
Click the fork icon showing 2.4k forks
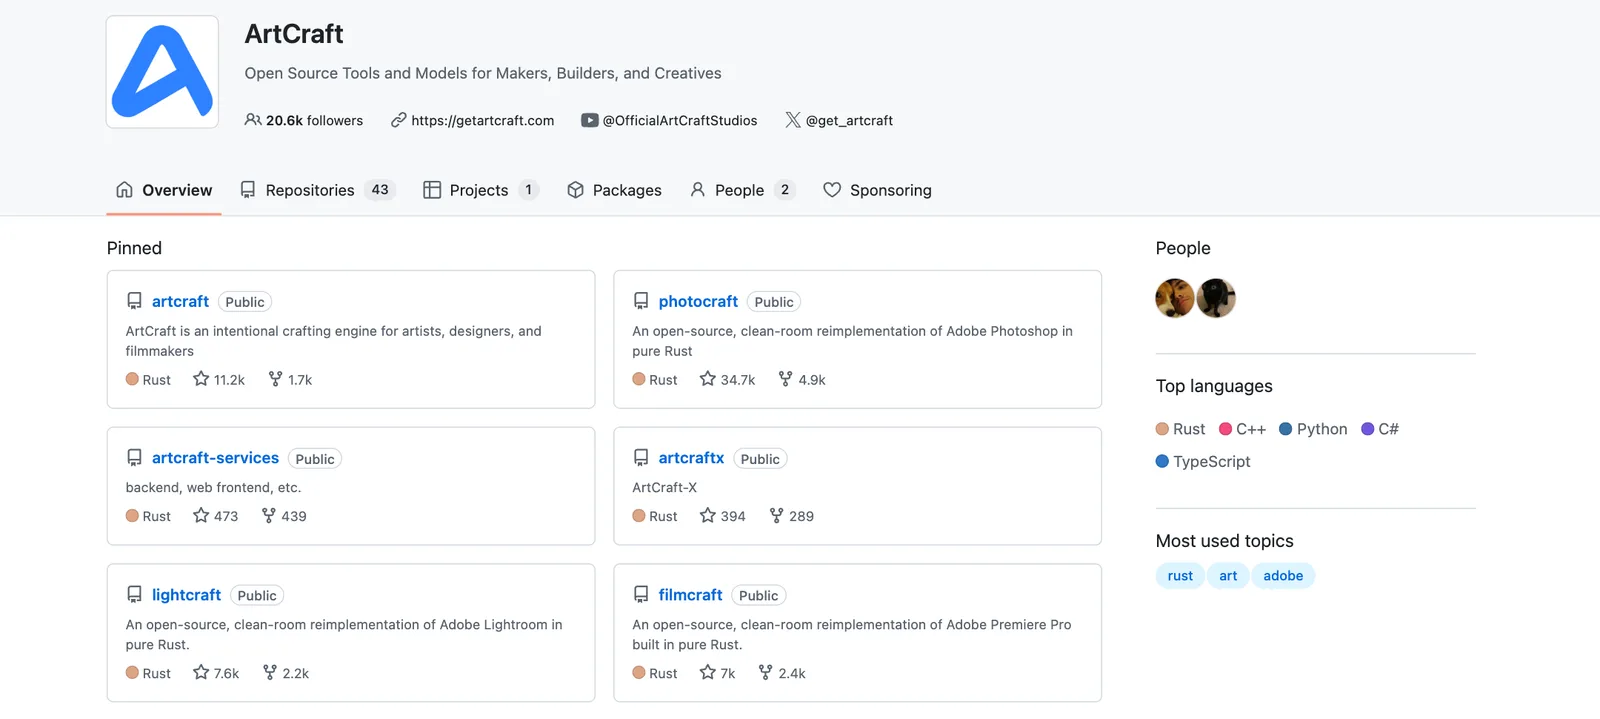pos(765,672)
